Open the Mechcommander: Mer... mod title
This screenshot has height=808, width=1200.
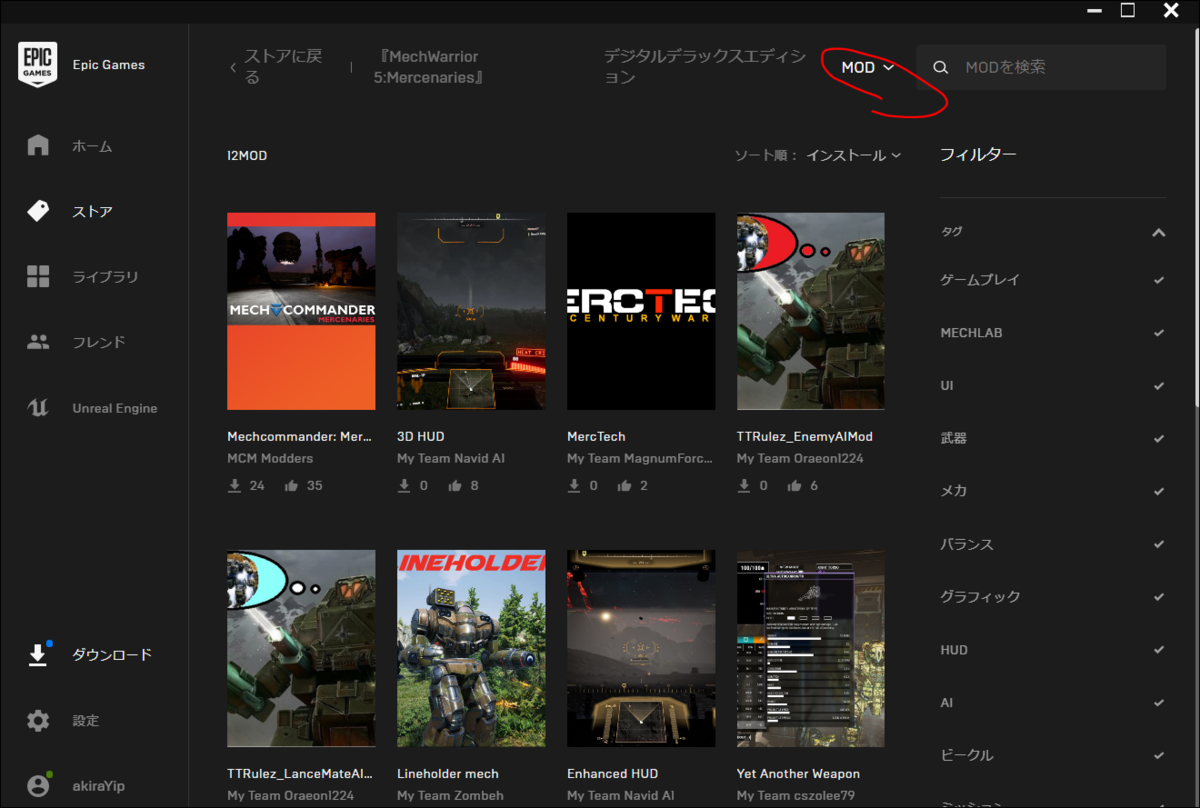point(300,436)
